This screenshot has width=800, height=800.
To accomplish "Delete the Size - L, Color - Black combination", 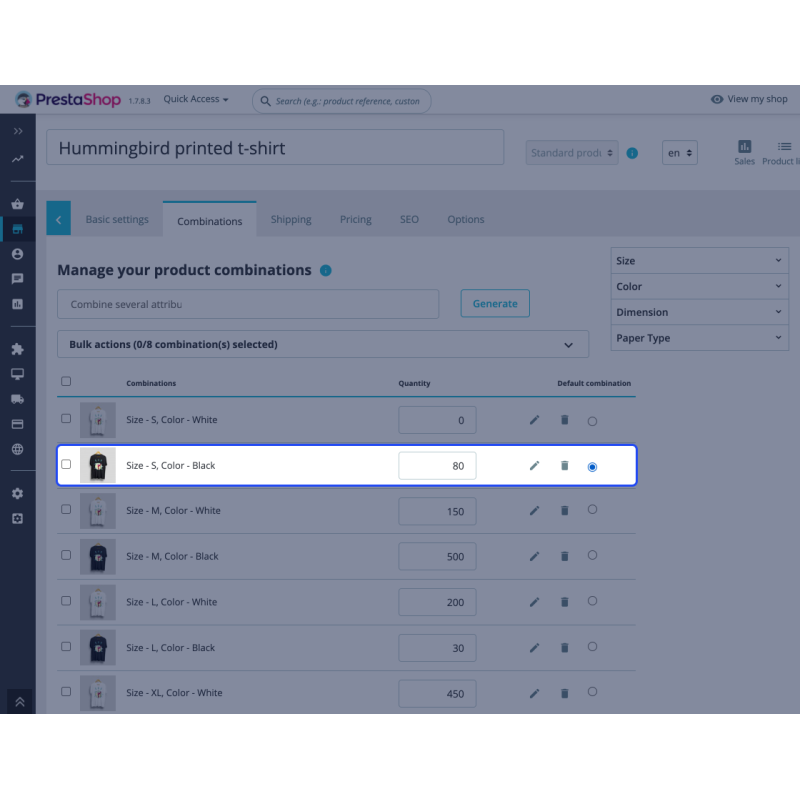I will pos(564,647).
